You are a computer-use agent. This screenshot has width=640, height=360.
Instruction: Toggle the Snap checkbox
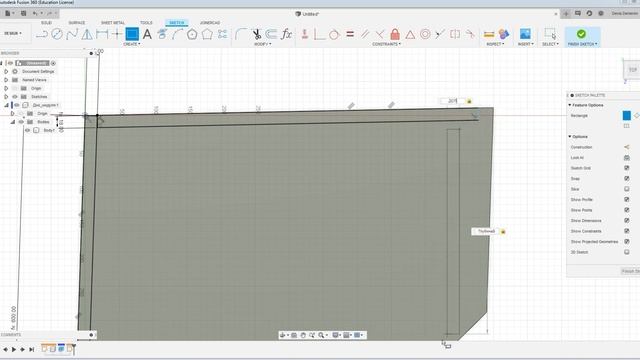click(x=627, y=178)
